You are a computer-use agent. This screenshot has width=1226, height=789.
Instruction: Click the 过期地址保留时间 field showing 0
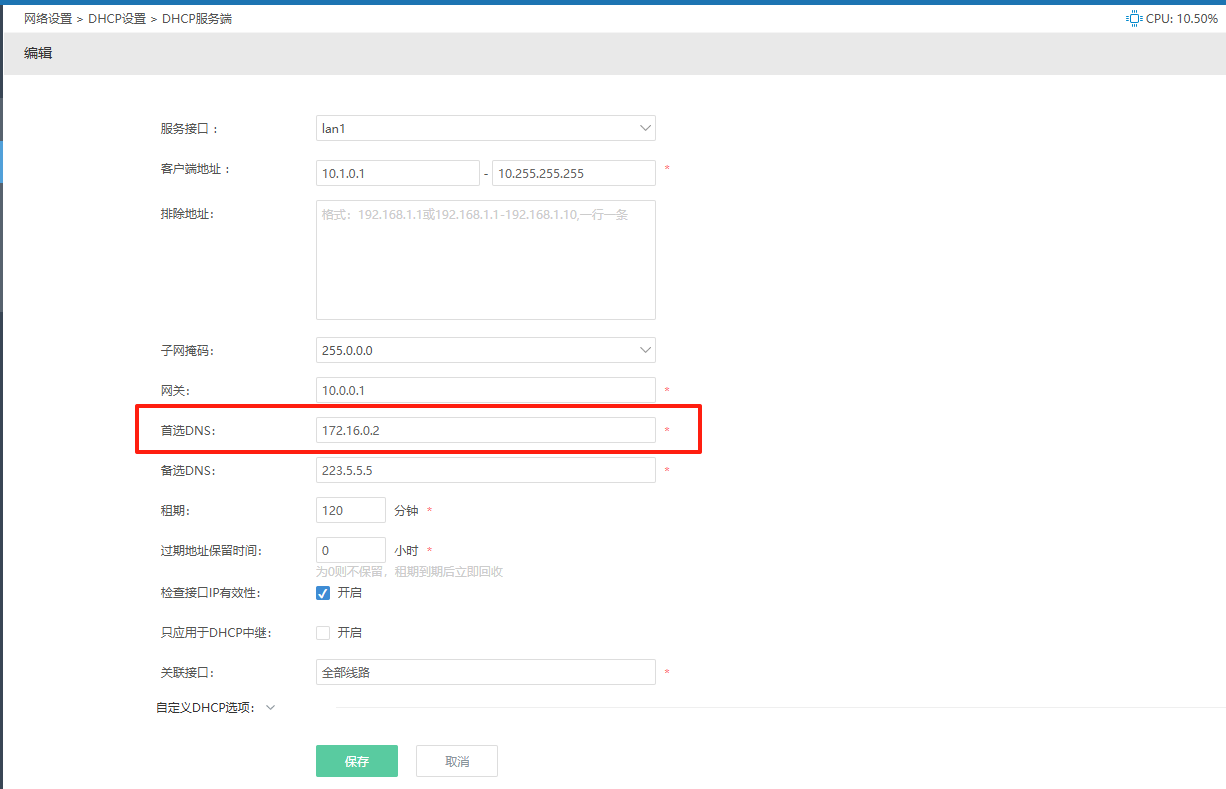350,550
